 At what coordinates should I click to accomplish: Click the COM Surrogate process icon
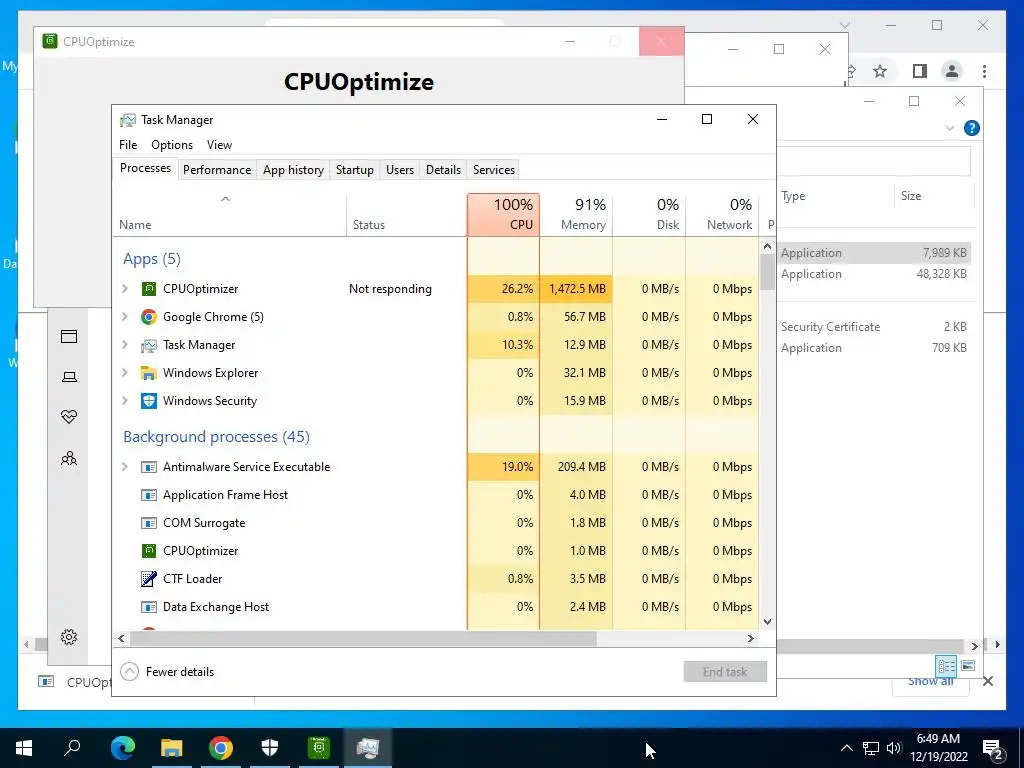click(149, 523)
